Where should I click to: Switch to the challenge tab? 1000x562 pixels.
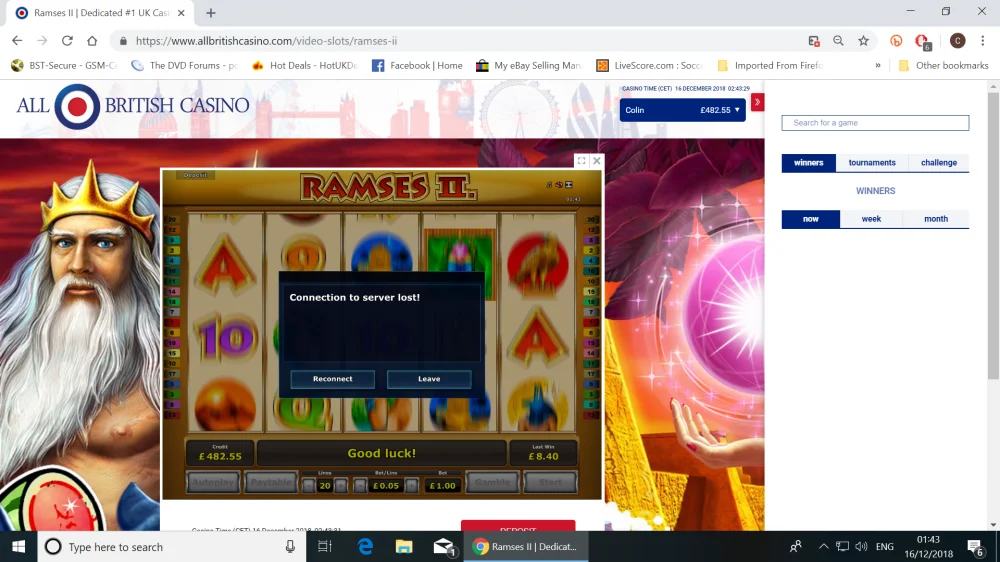(939, 163)
